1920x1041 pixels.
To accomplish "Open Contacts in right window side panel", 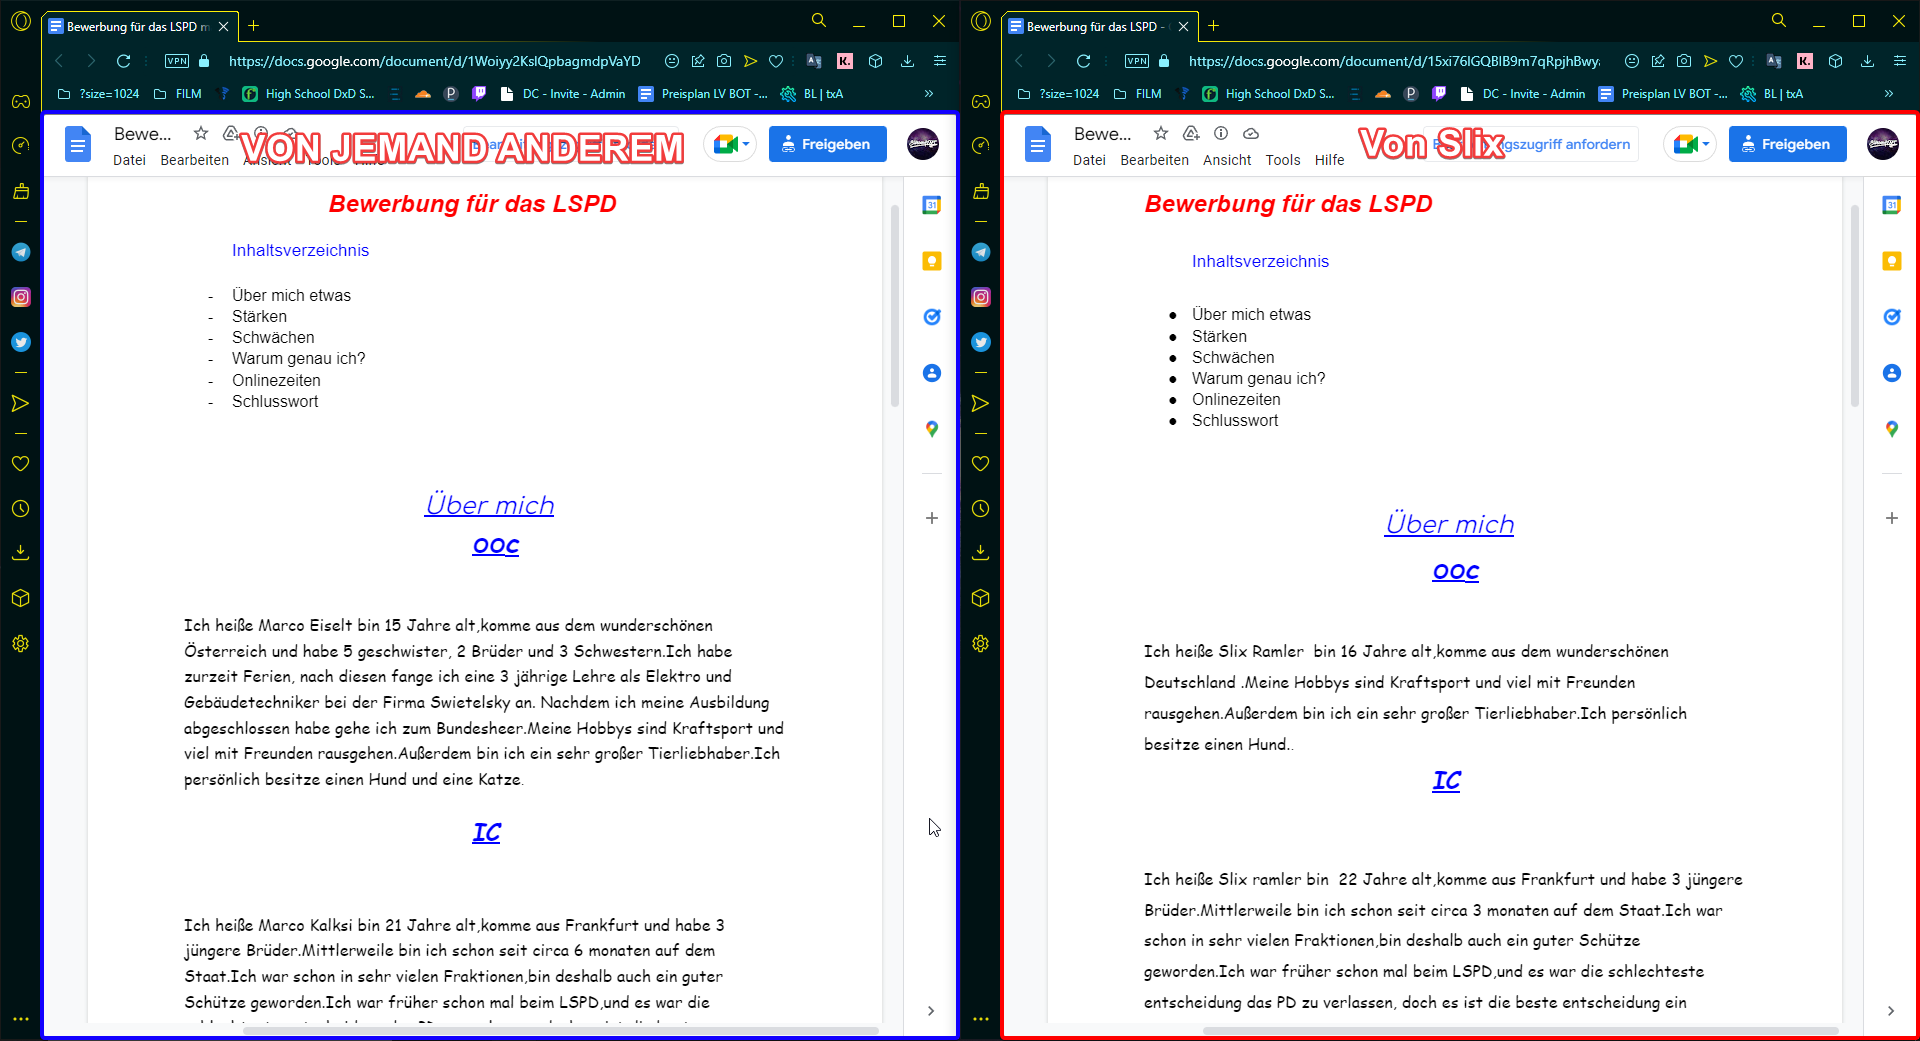I will click(x=1891, y=373).
